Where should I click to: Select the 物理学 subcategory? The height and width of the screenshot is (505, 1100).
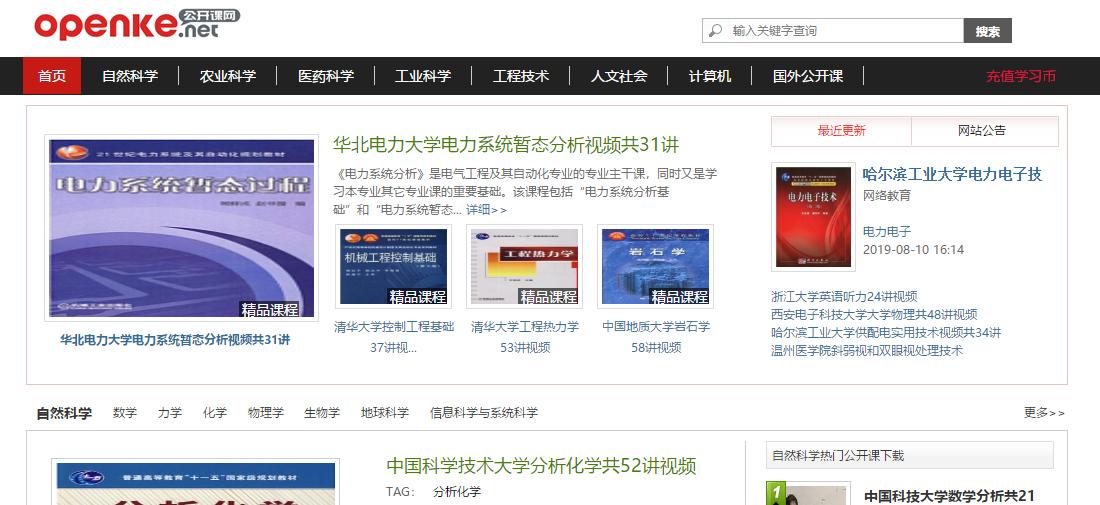[266, 413]
